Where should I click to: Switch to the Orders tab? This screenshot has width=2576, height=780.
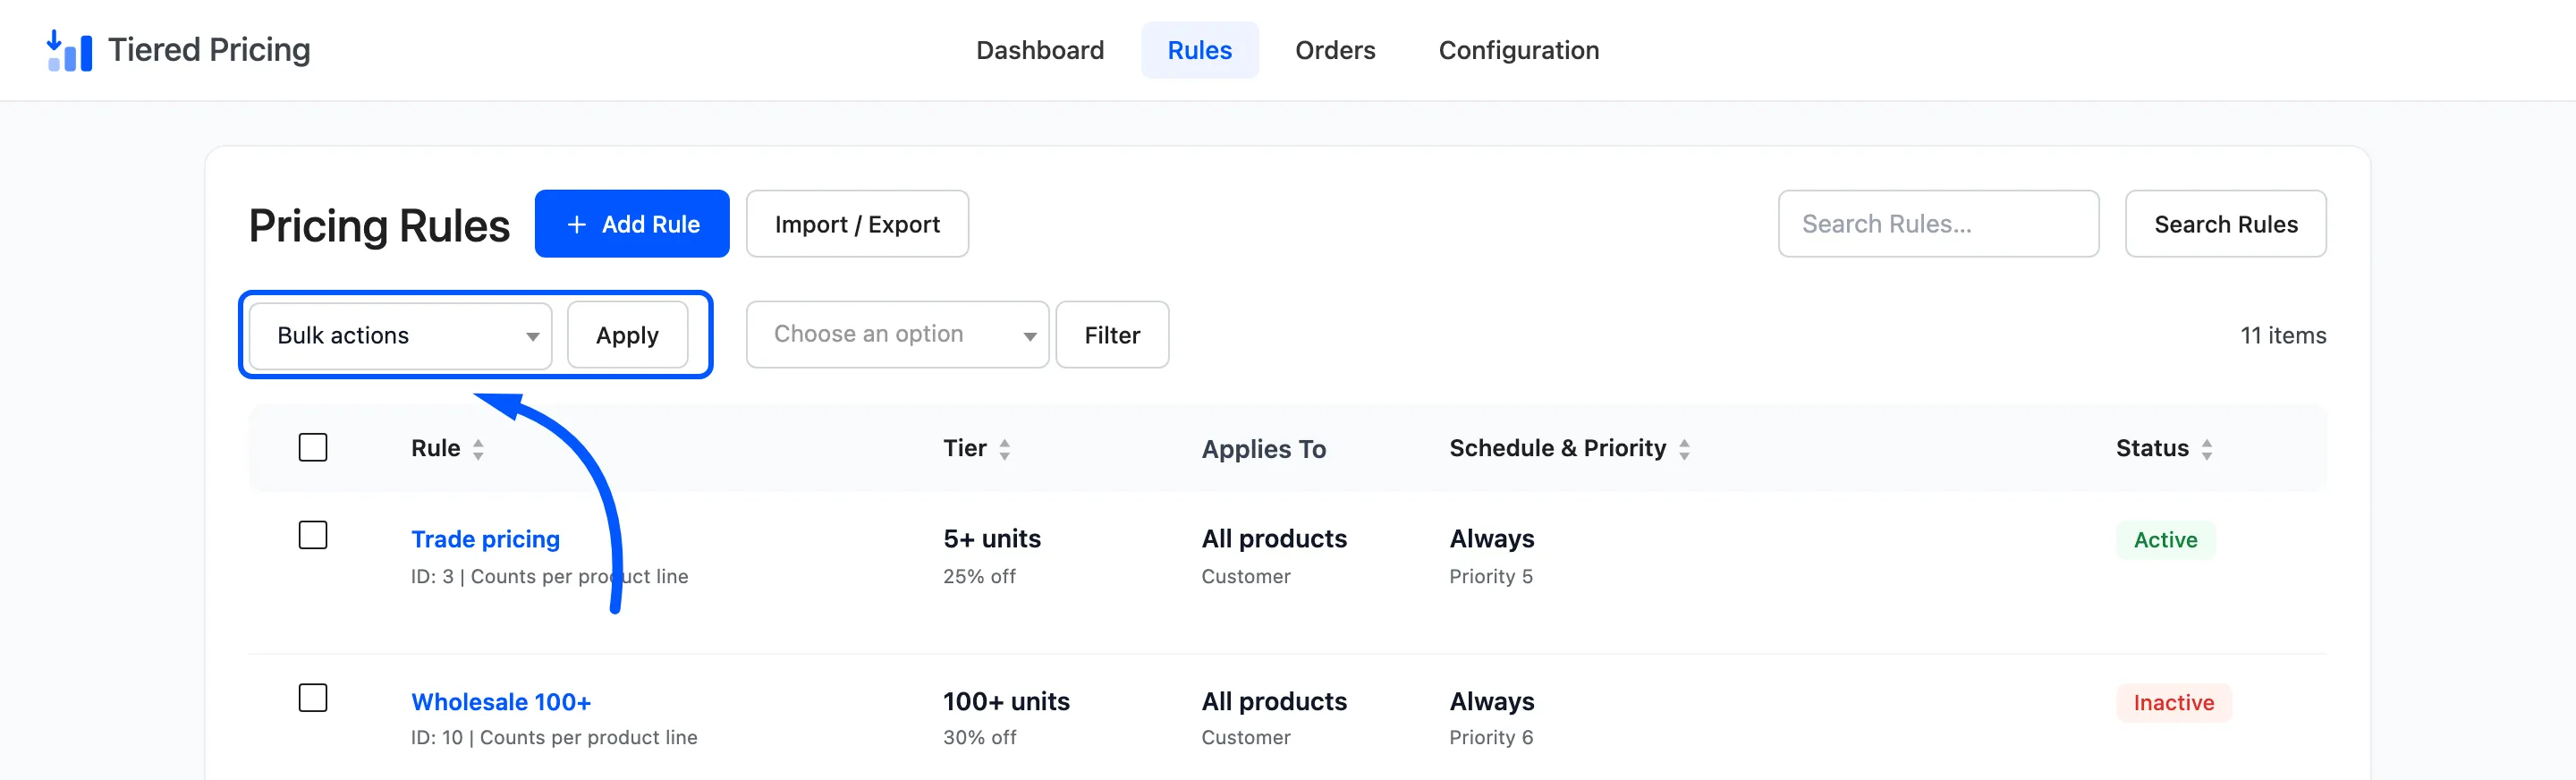click(x=1335, y=50)
